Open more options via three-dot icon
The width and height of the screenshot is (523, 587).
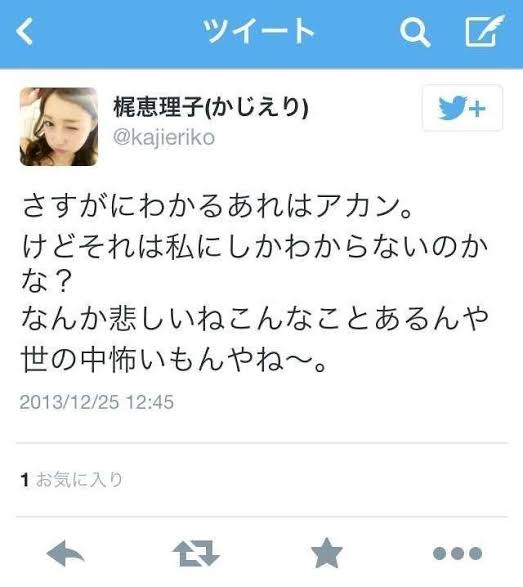(x=457, y=553)
